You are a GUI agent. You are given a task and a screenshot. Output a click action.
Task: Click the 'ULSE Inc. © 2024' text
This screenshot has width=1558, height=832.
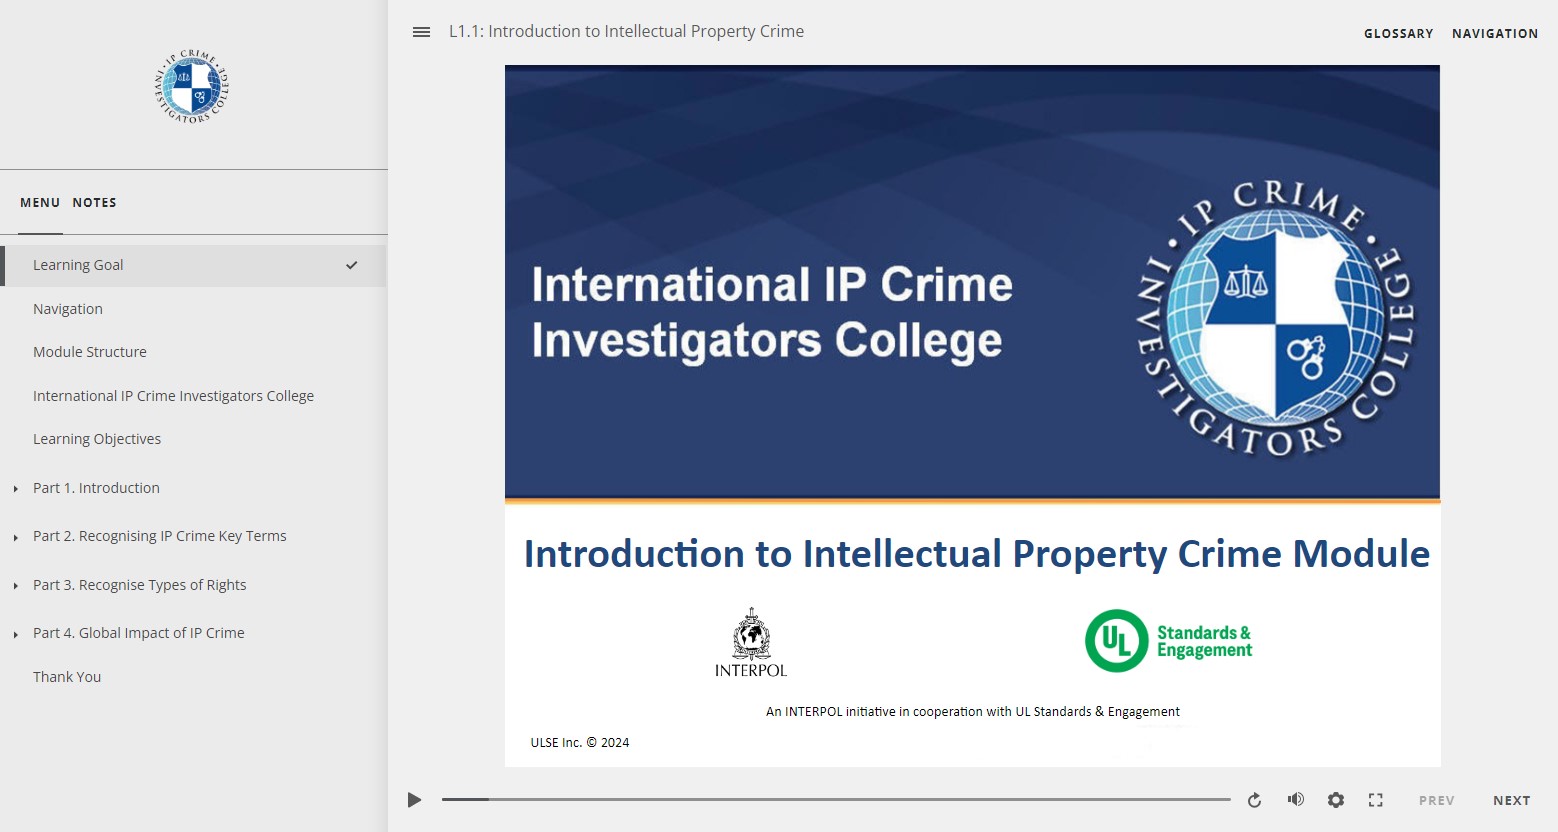coord(580,743)
